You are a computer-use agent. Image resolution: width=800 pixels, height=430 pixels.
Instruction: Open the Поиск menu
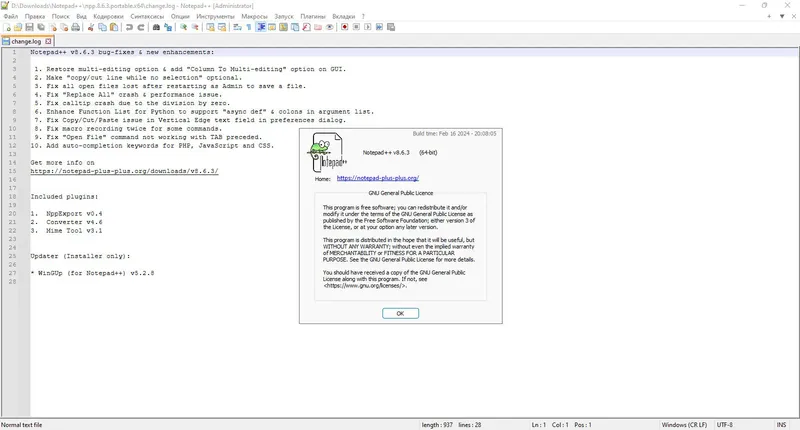60,16
